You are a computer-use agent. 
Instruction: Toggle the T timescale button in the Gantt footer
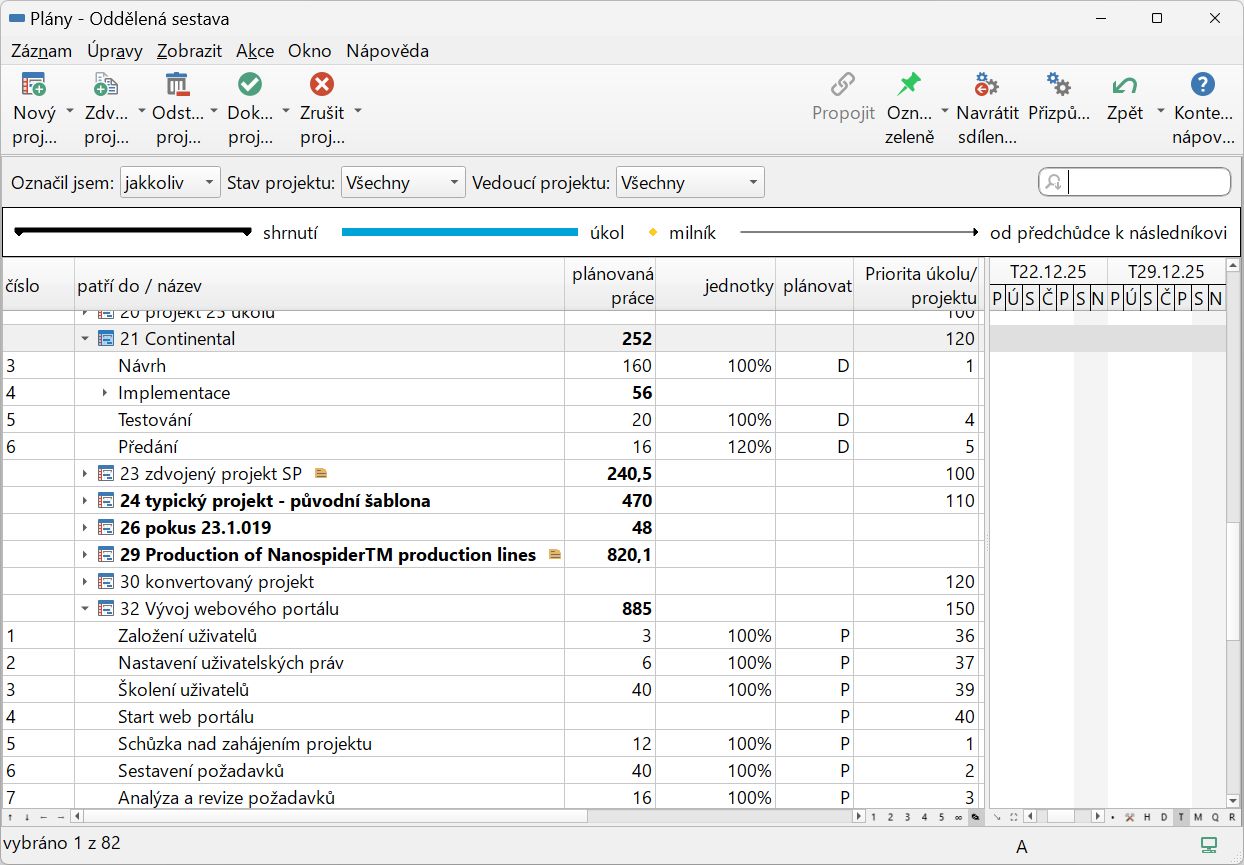[1180, 817]
